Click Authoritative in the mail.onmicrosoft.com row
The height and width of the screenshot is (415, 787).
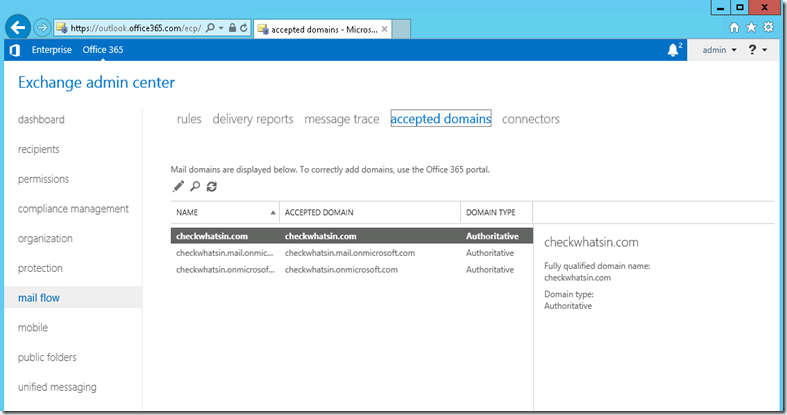[x=490, y=253]
